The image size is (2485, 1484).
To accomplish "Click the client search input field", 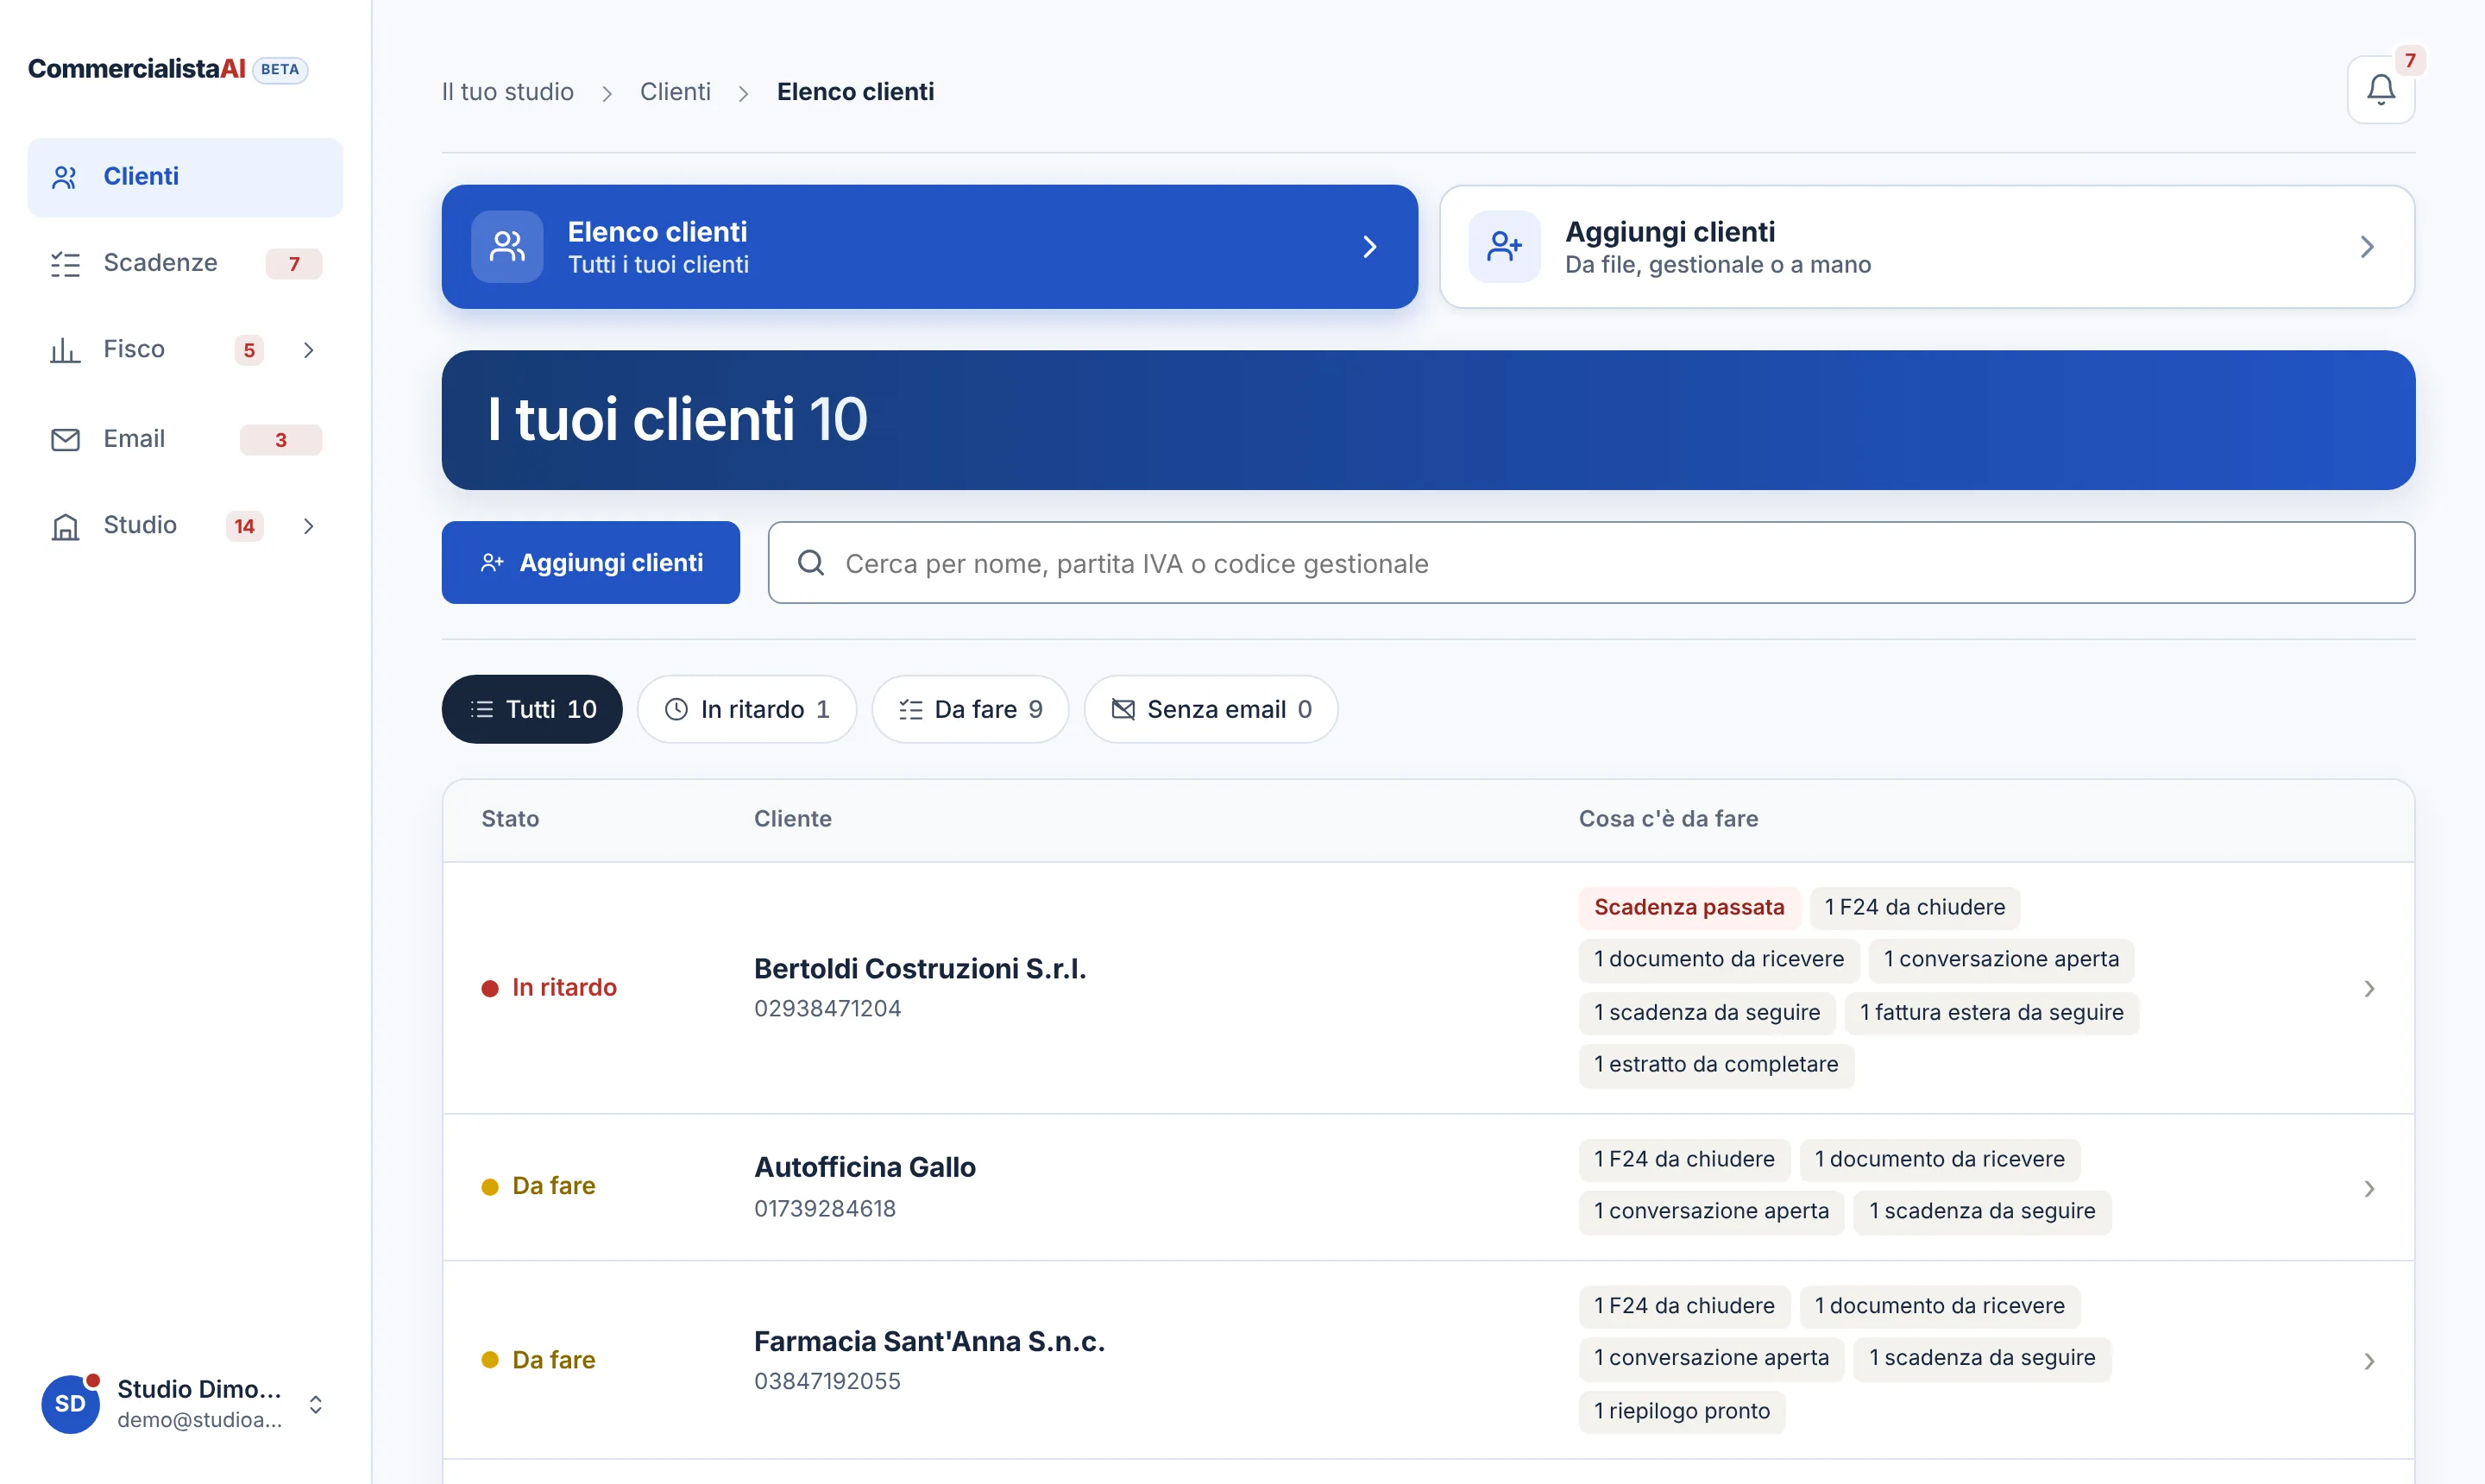I will (x=1591, y=562).
